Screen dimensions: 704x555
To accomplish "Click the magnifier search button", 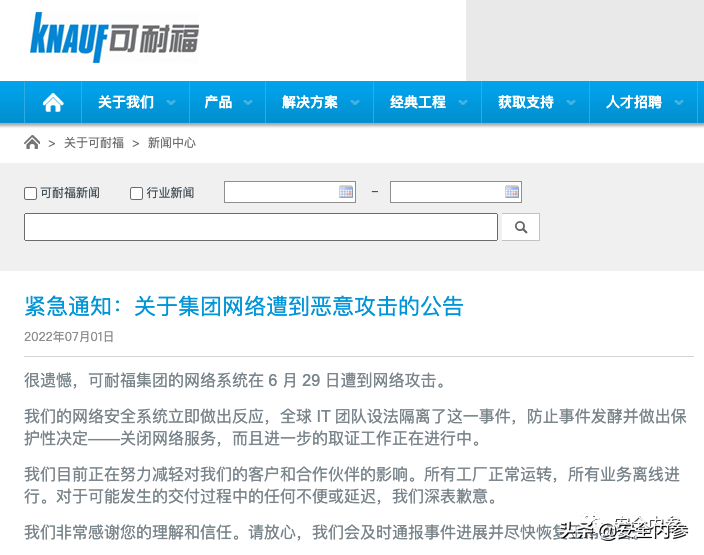I will pyautogui.click(x=521, y=227).
